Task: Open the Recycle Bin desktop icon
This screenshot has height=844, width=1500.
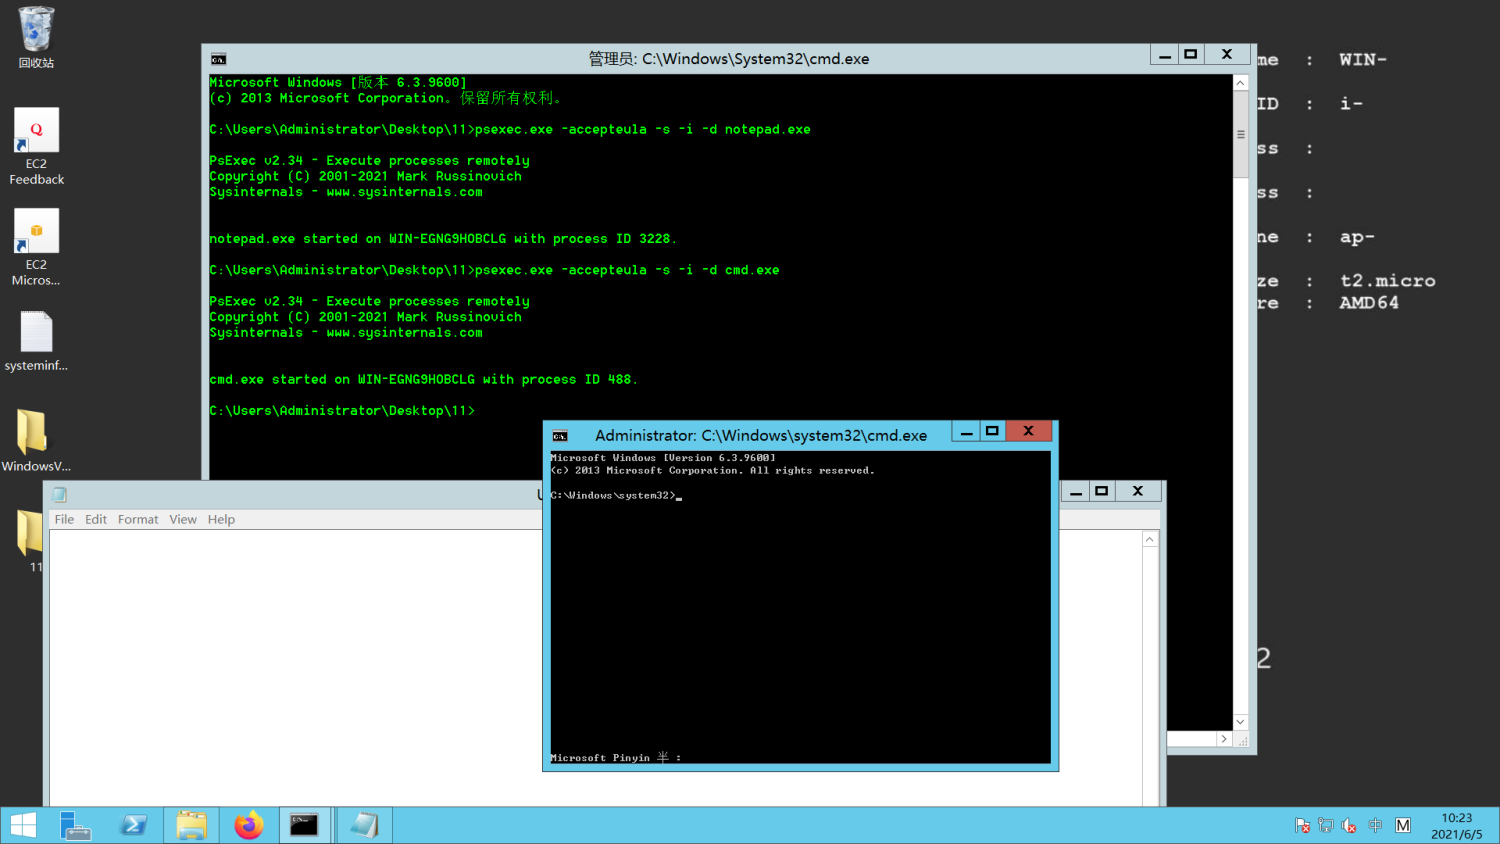Action: pyautogui.click(x=36, y=37)
